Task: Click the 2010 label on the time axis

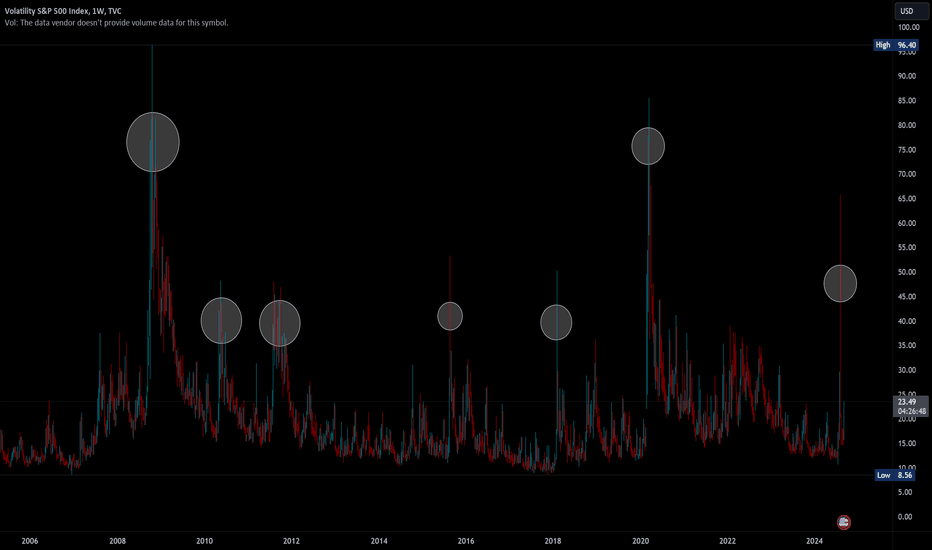Action: 204,541
